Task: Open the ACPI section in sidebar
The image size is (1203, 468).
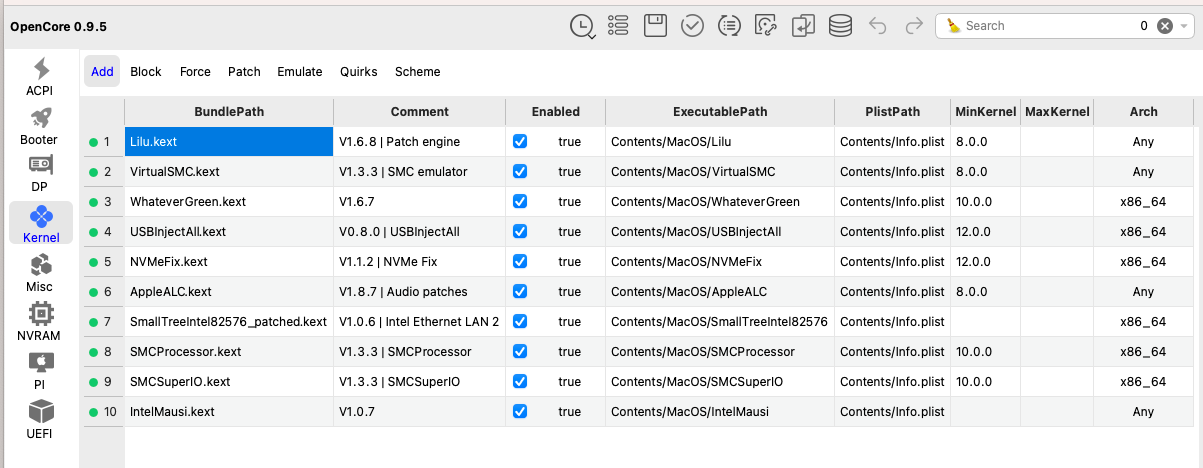Action: (40, 77)
